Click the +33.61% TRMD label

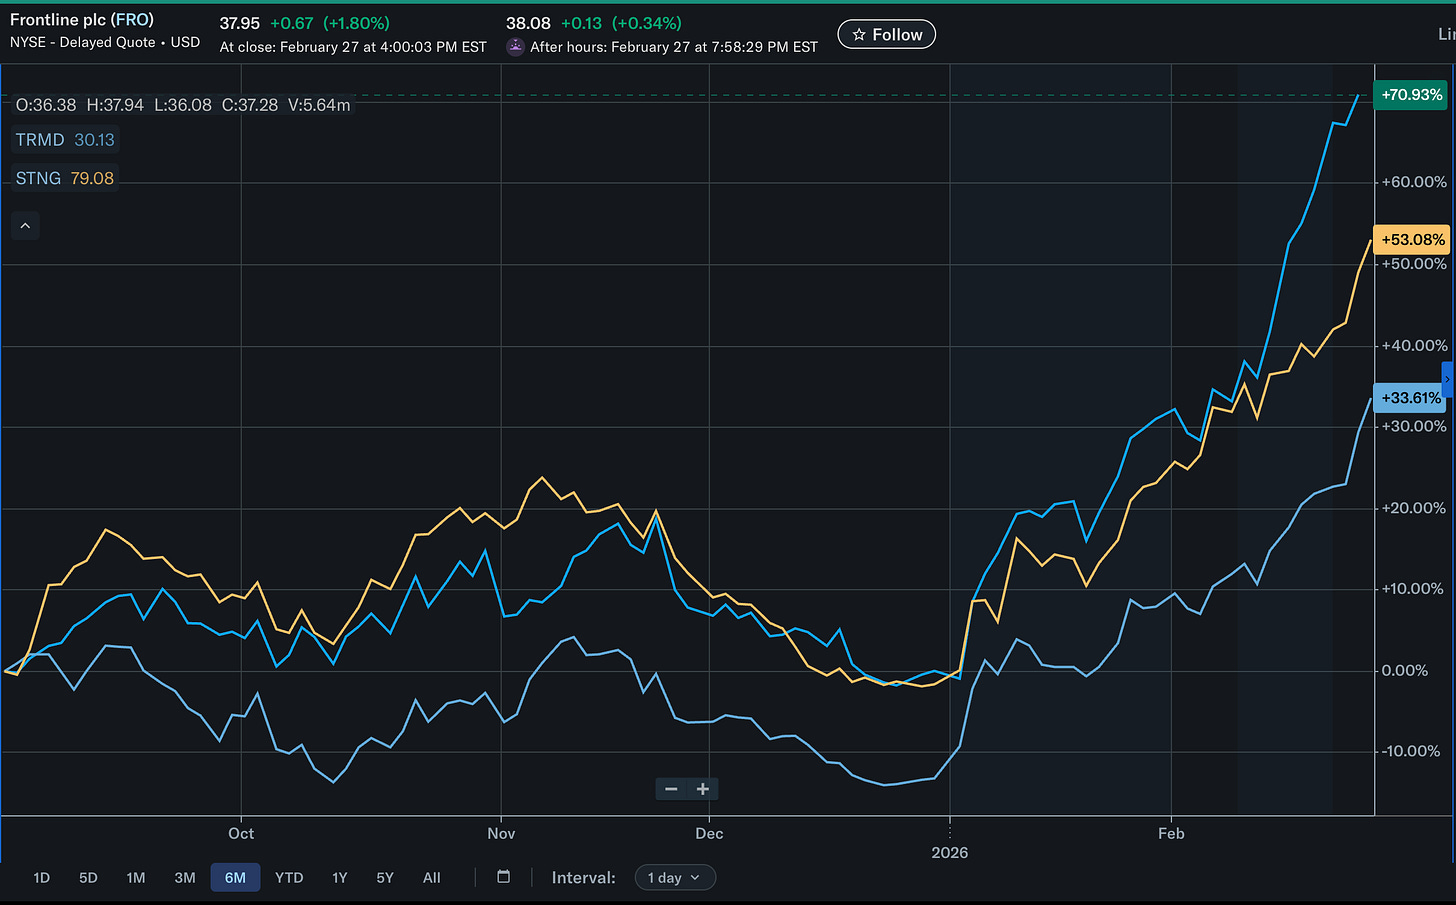[x=1410, y=398]
